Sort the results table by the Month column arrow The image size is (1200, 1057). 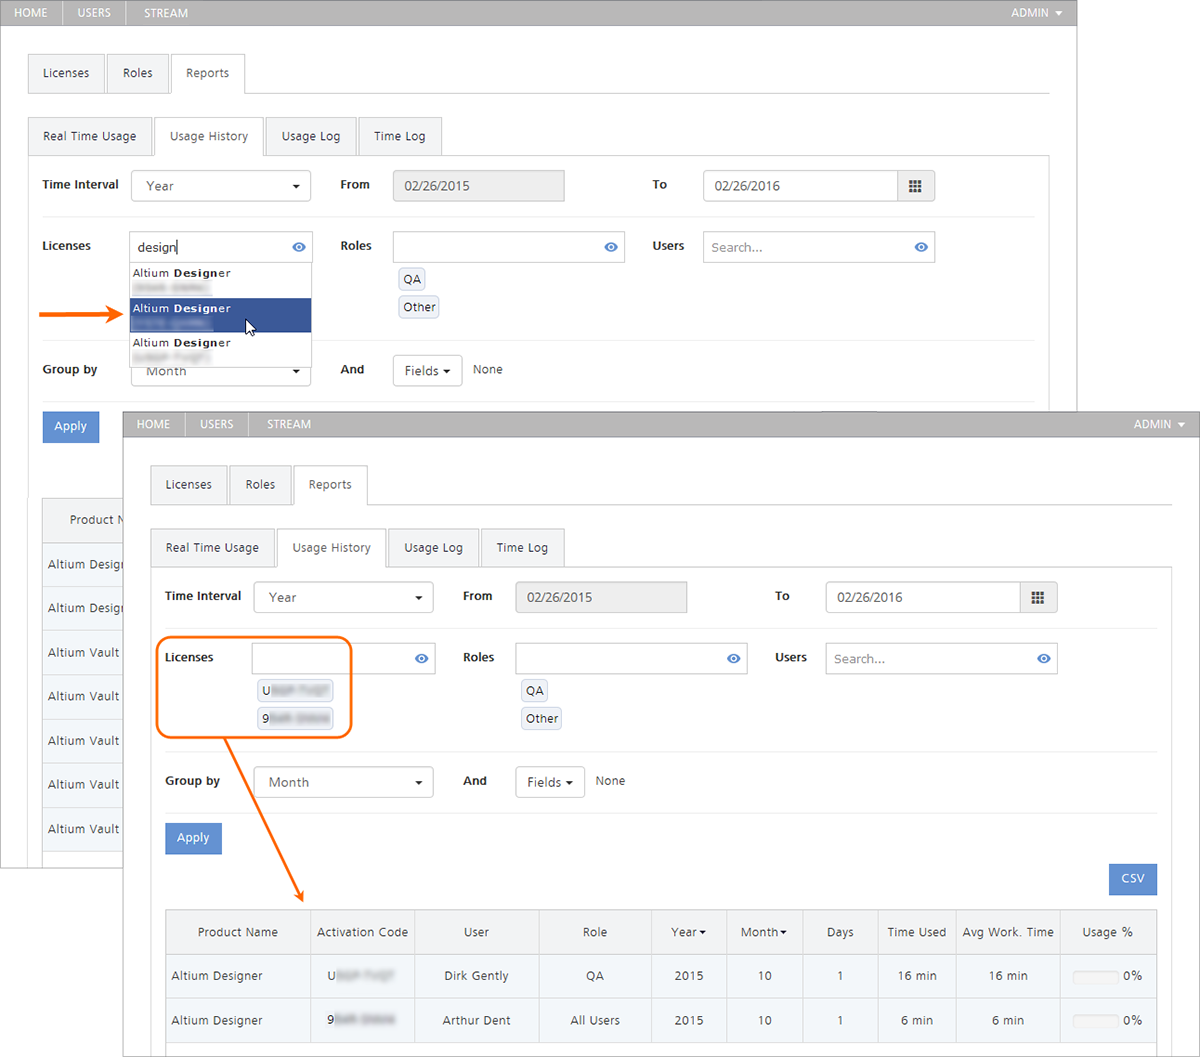coord(782,933)
